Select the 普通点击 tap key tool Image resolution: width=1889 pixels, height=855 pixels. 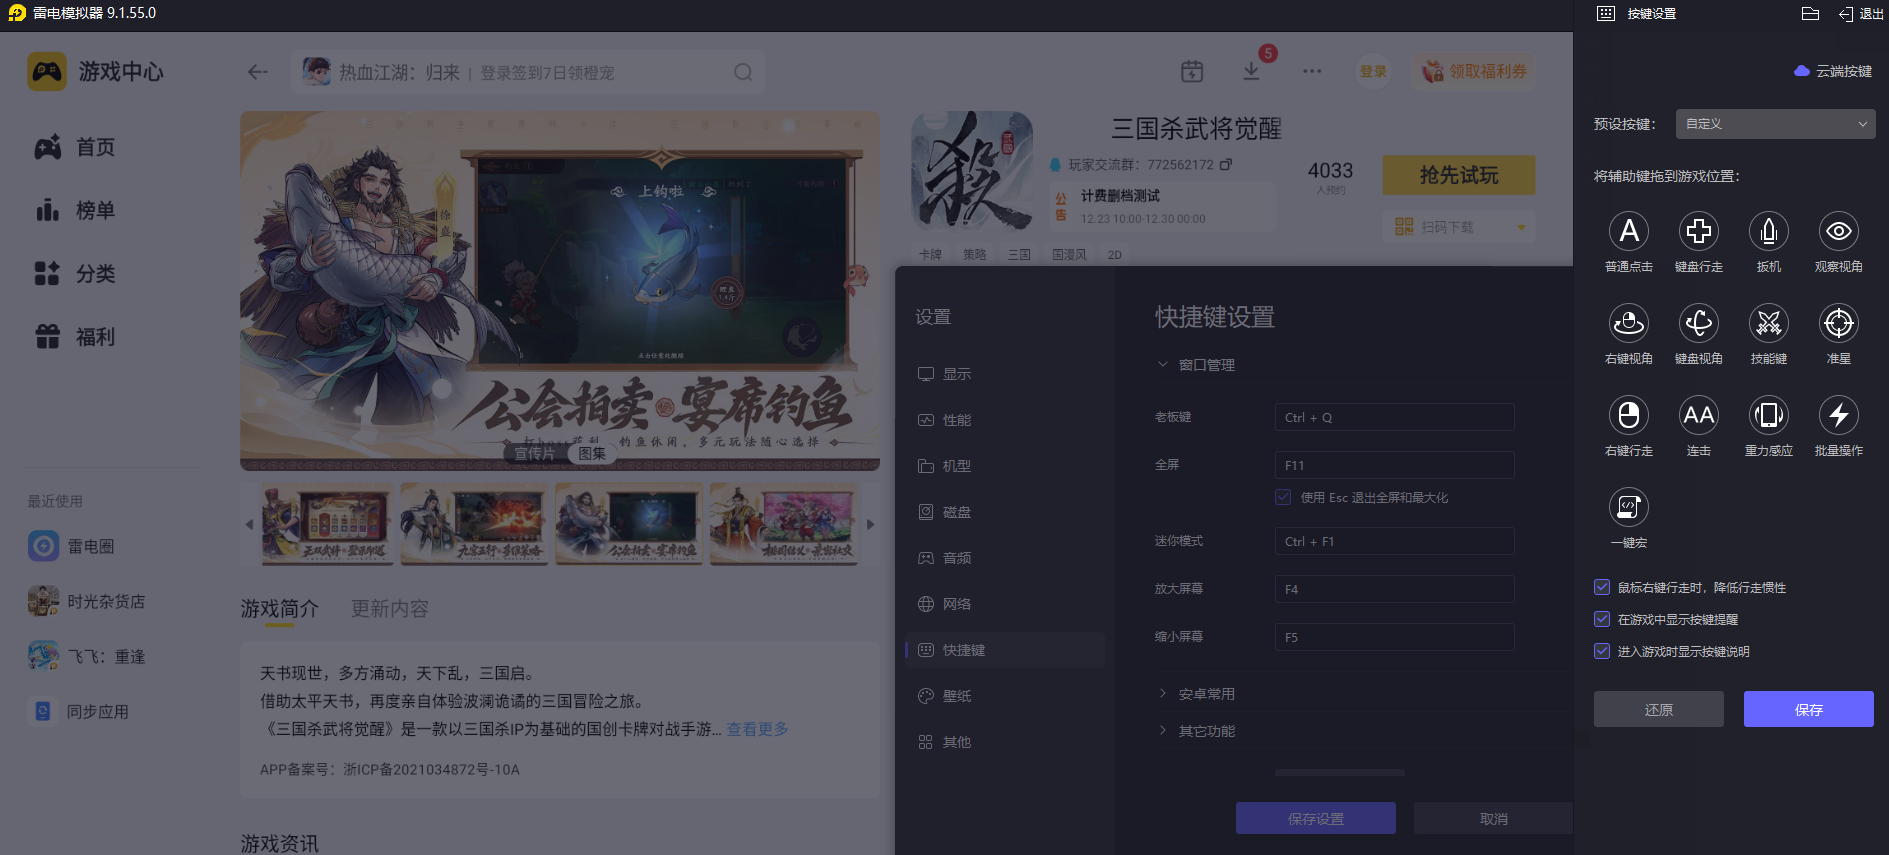click(1629, 232)
